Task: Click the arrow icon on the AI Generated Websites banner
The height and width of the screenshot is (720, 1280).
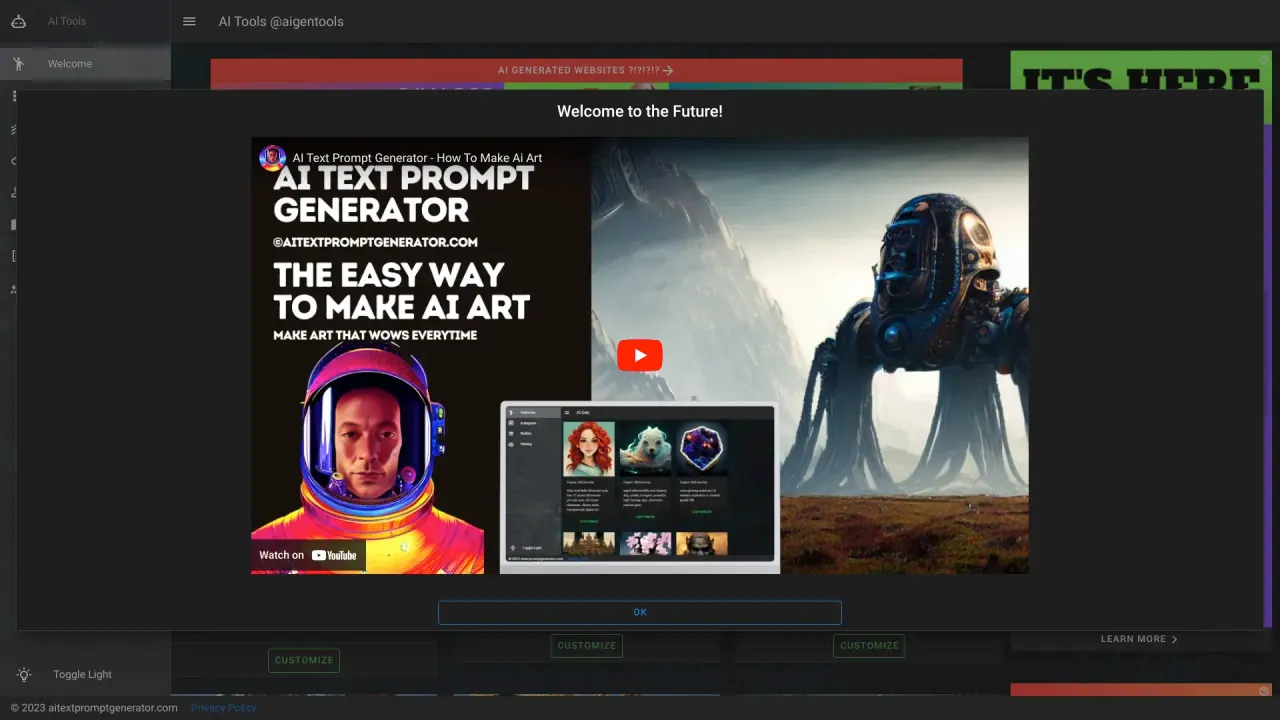Action: pyautogui.click(x=668, y=71)
